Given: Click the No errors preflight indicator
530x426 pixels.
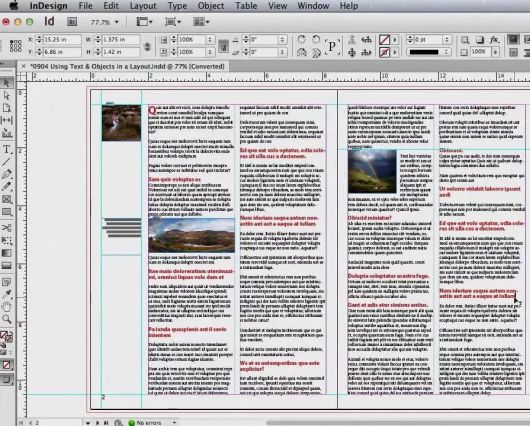Looking at the screenshot, I should click(x=145, y=423).
